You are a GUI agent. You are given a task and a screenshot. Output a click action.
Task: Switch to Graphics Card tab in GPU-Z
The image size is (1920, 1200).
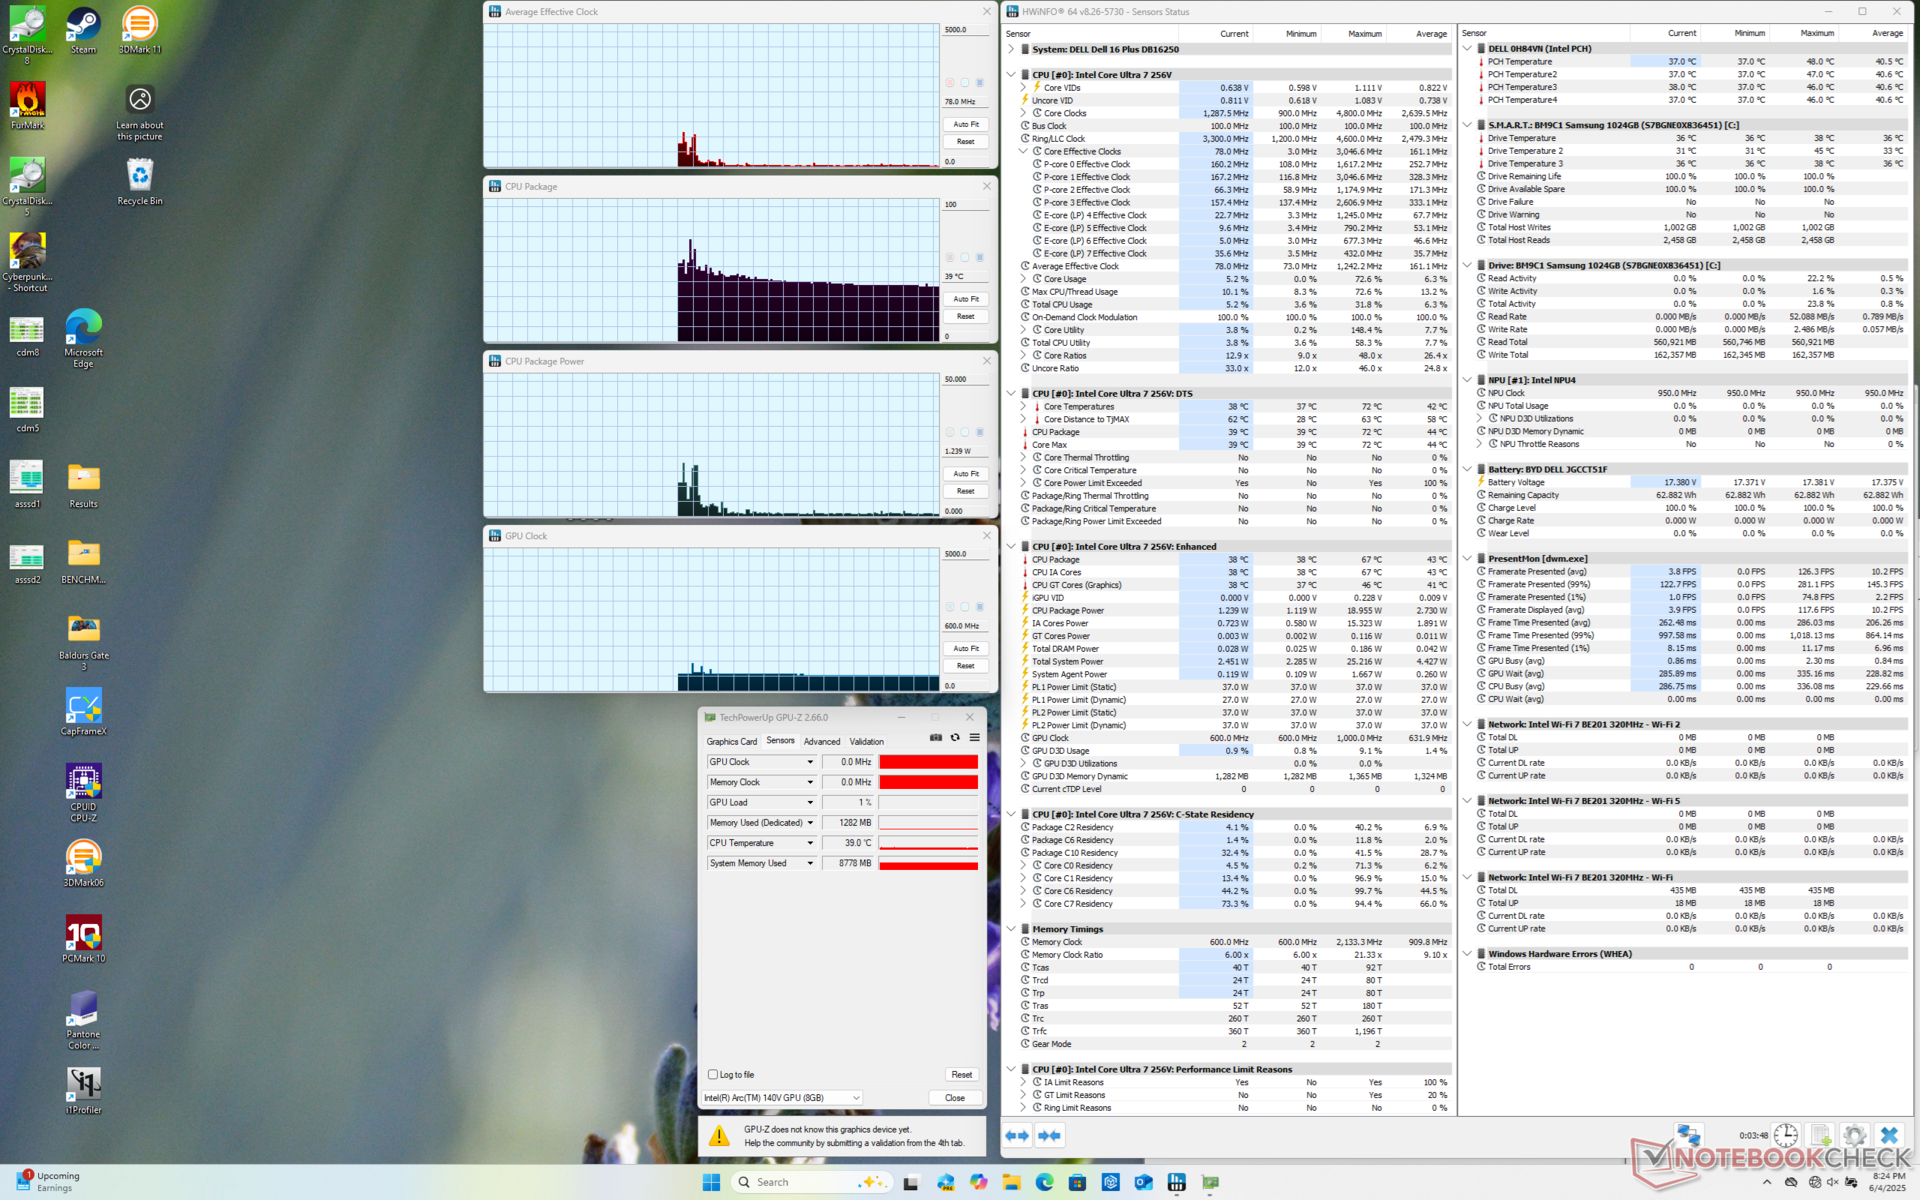point(731,742)
